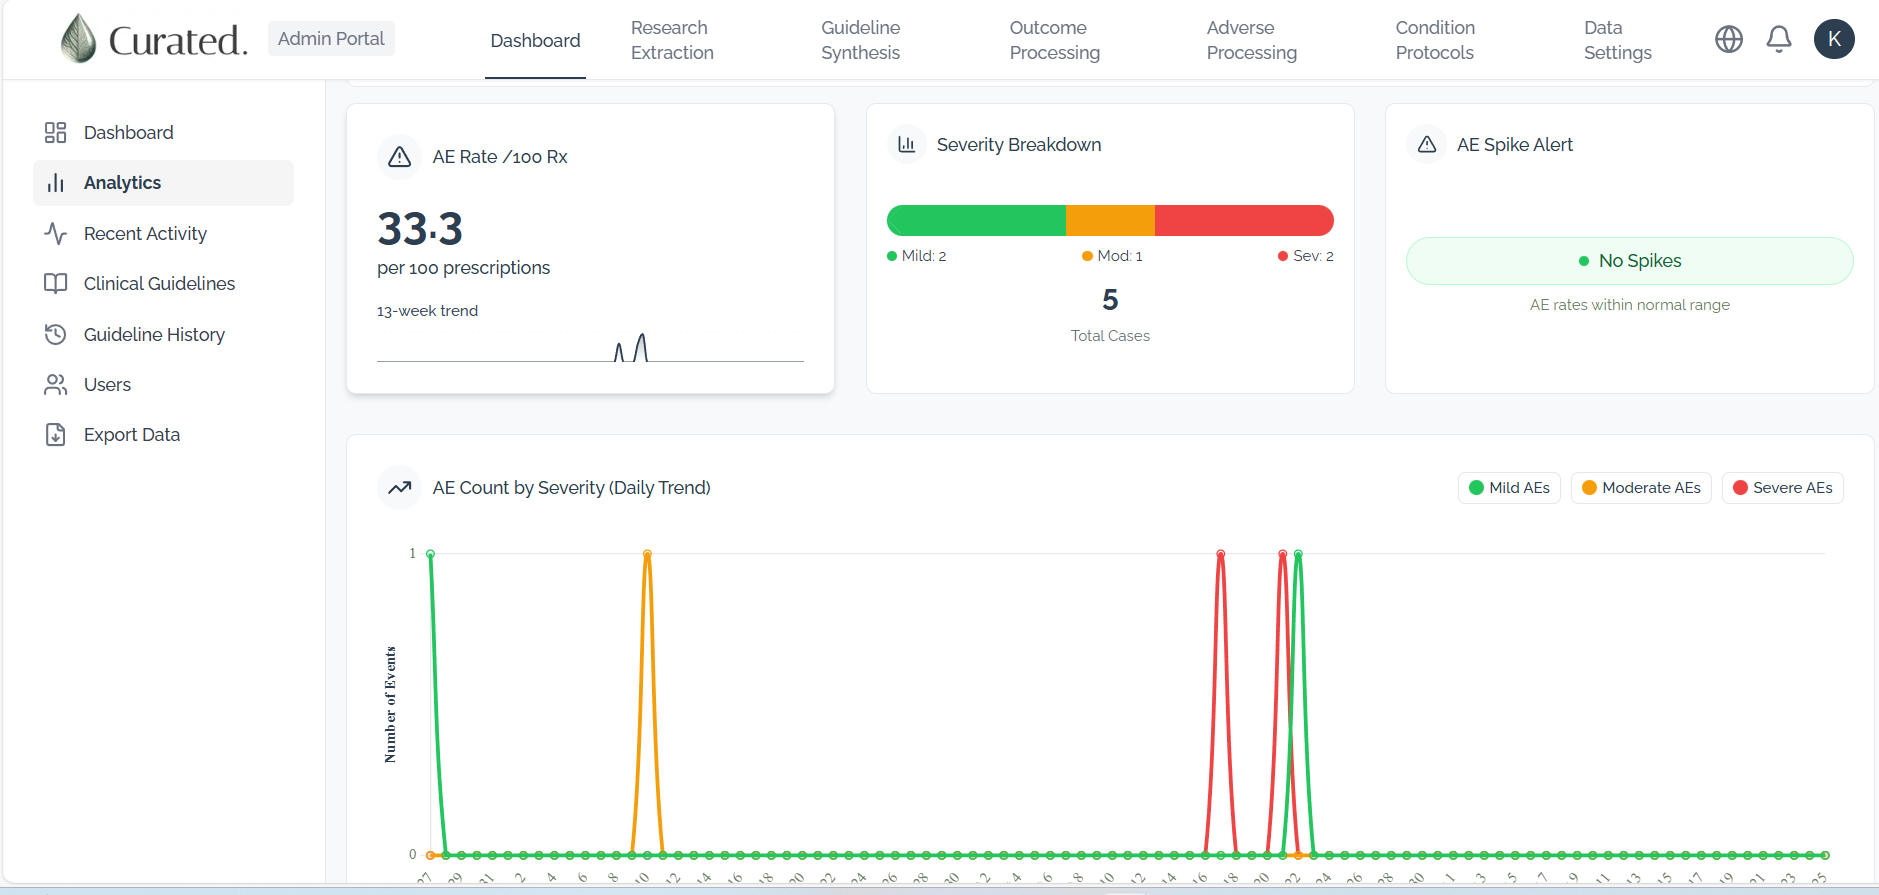1879x895 pixels.
Task: Click the orange moderate AE peak data point
Action: 647,553
